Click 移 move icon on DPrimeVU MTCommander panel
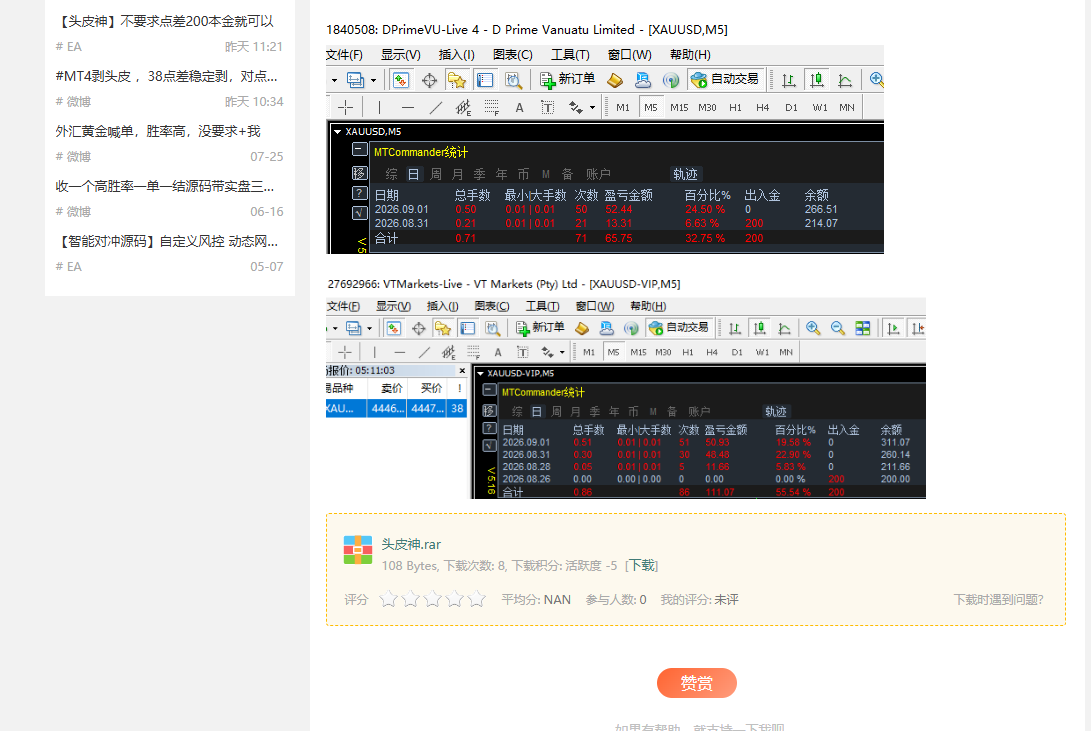 [360, 172]
